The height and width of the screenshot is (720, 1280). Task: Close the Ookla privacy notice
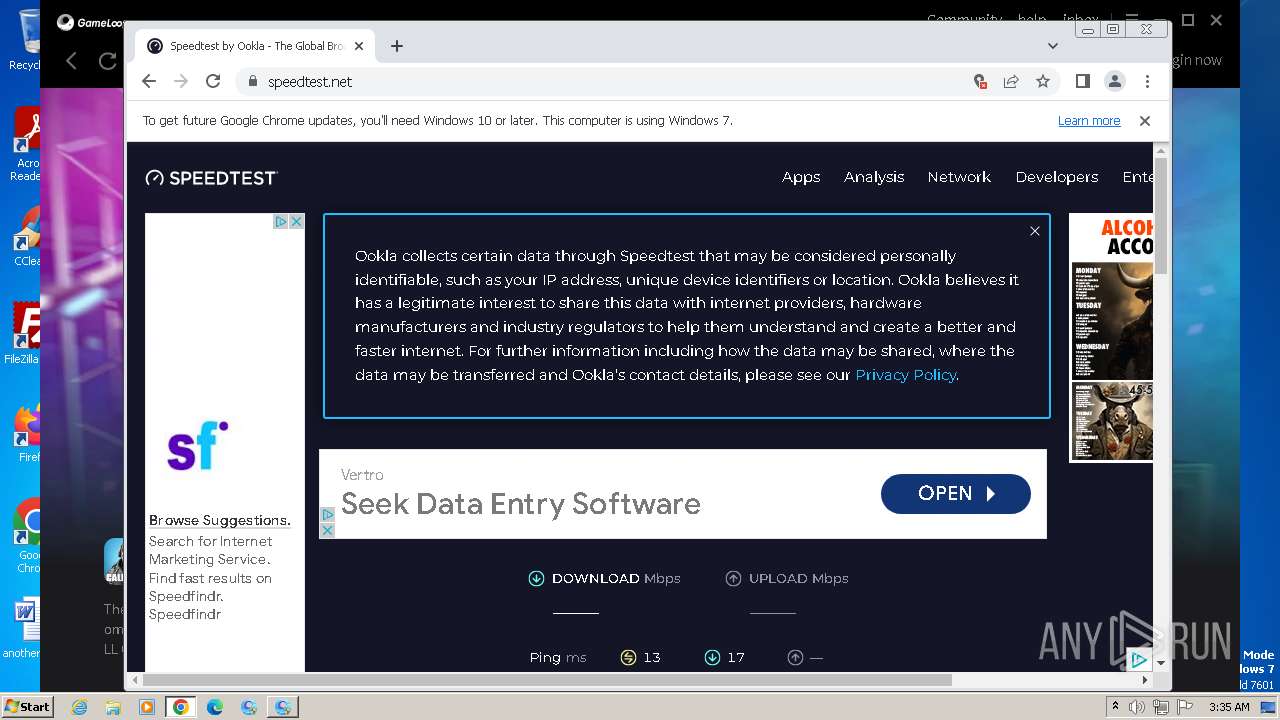click(1035, 231)
